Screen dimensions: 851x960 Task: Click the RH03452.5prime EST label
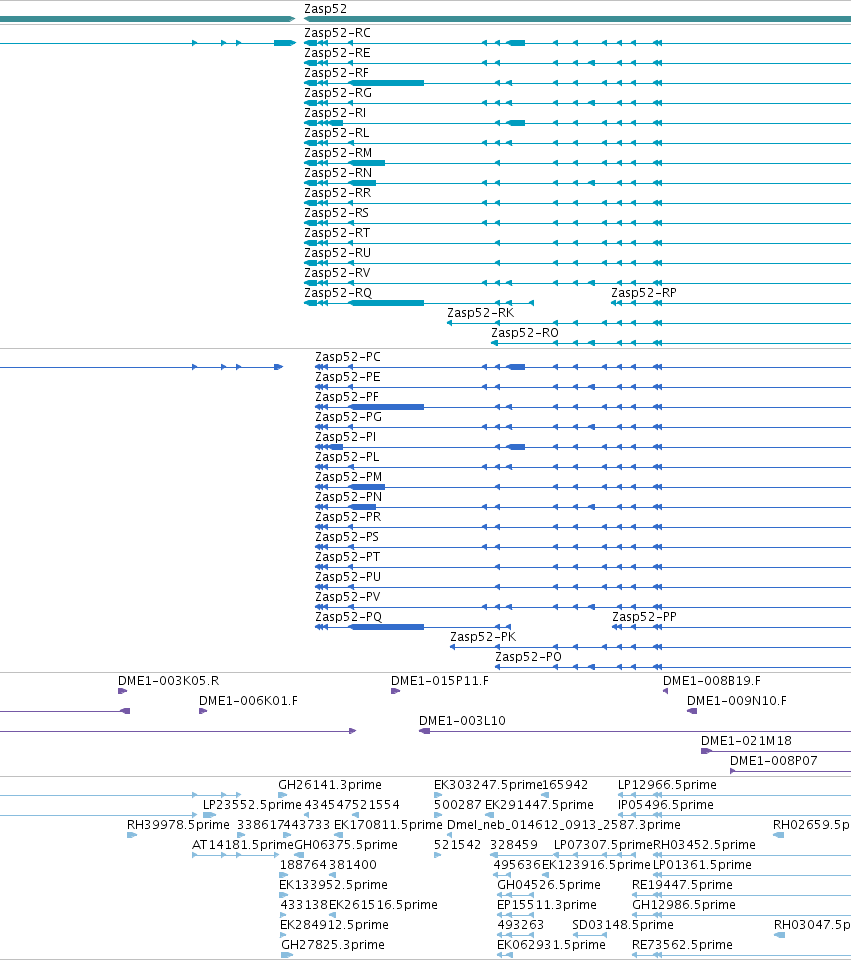[705, 845]
